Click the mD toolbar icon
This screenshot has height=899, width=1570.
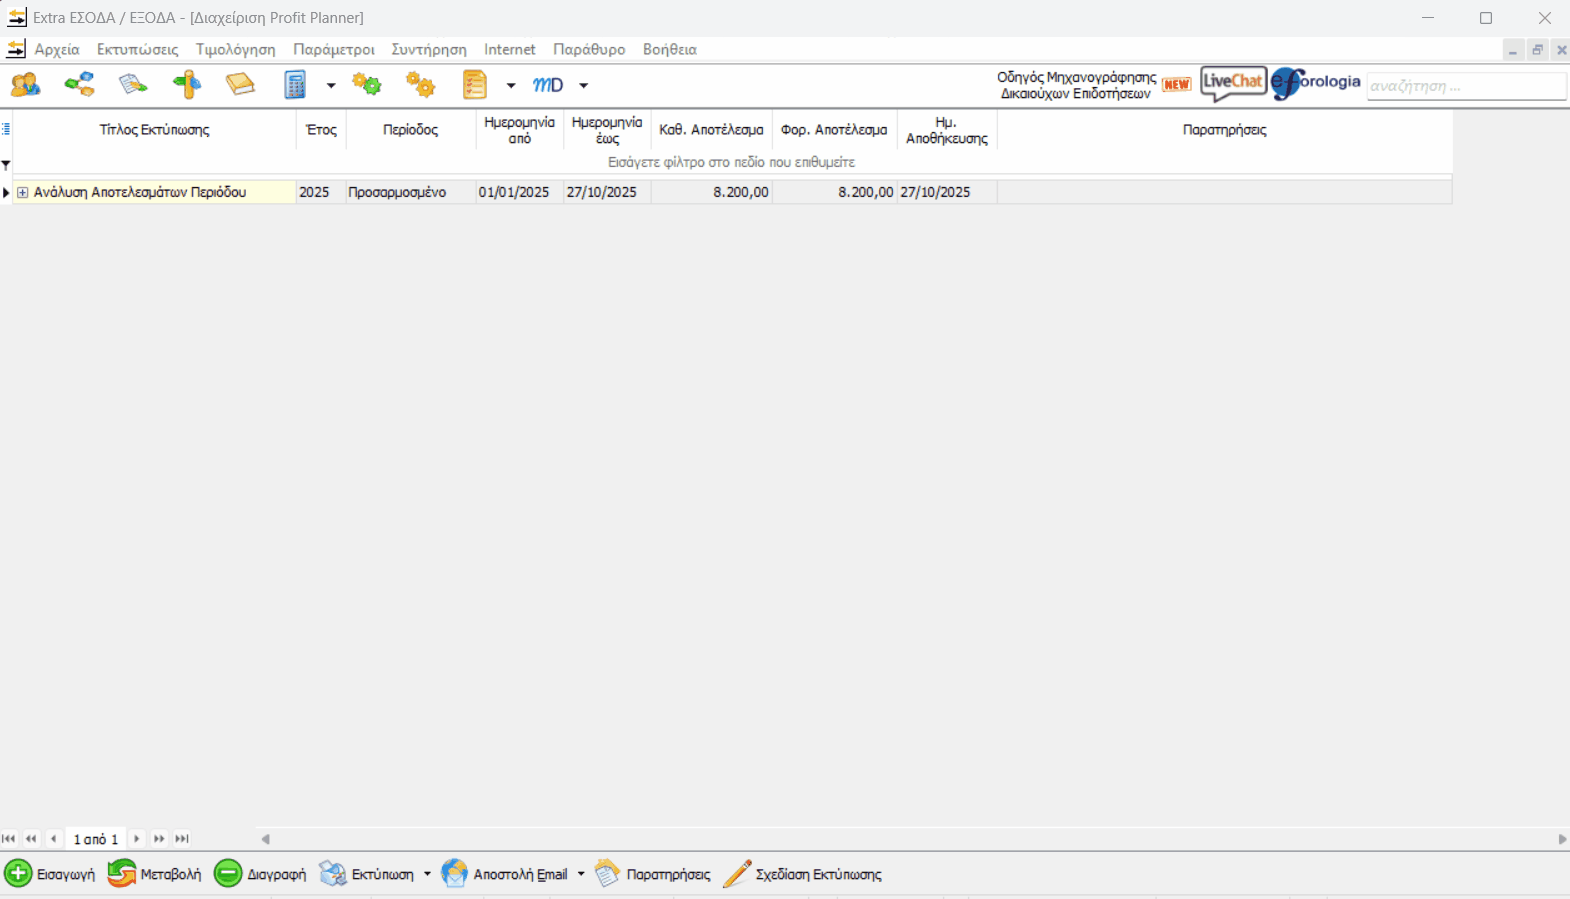(x=548, y=85)
